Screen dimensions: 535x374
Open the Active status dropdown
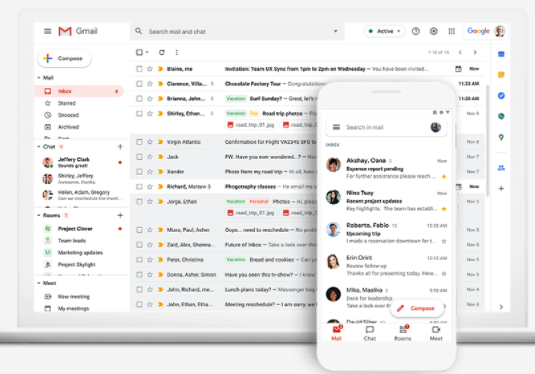(385, 31)
